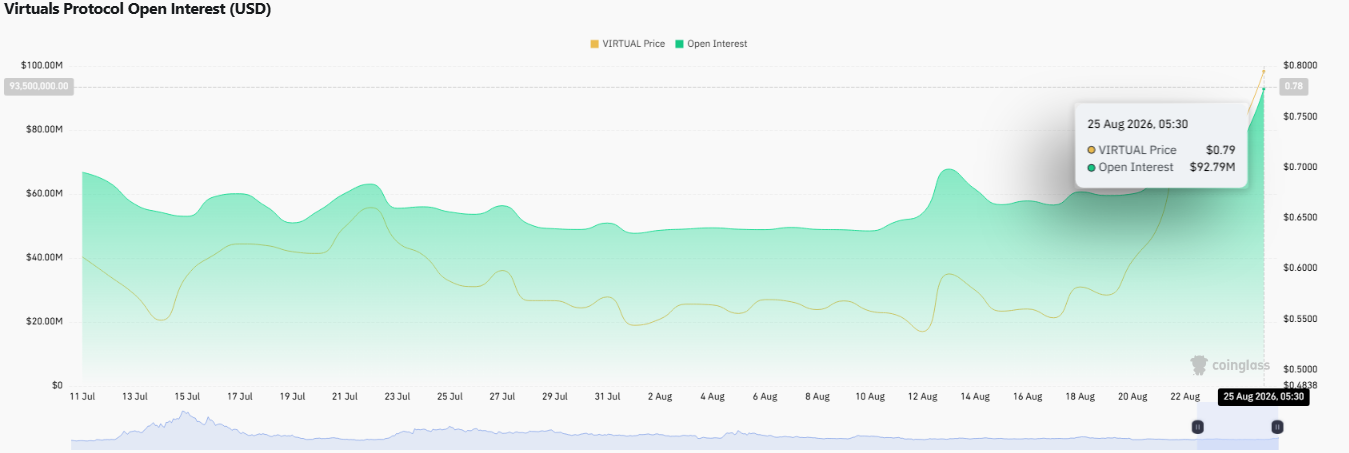Click the price data point at chart top
Screen dimensions: 1349x453
1264,71
